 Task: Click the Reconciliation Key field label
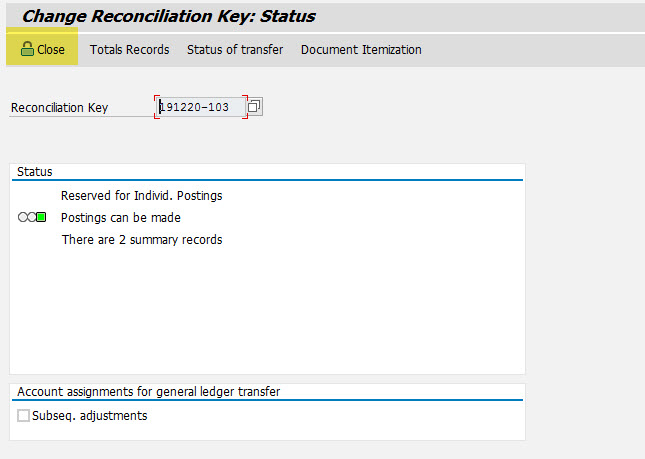[59, 108]
